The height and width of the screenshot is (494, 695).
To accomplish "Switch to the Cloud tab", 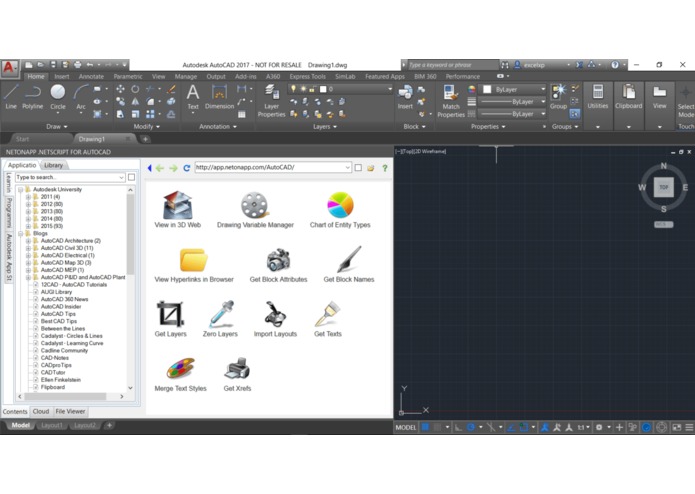I will [41, 412].
